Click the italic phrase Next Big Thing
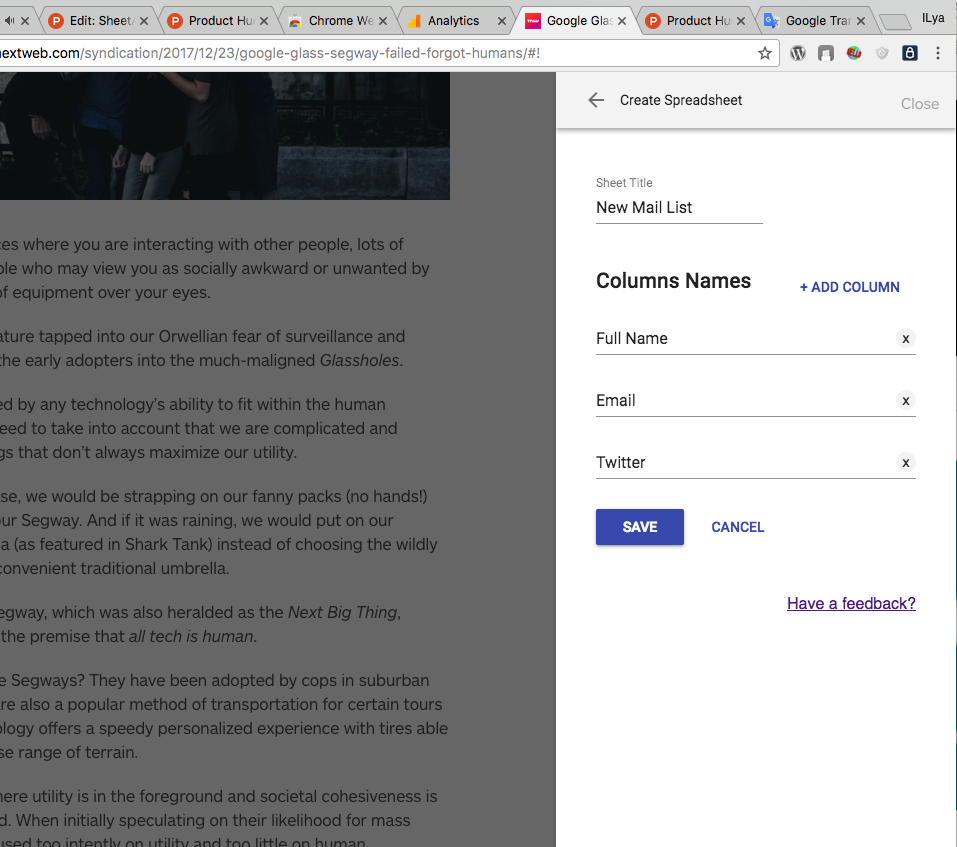Image resolution: width=957 pixels, height=847 pixels. [342, 613]
